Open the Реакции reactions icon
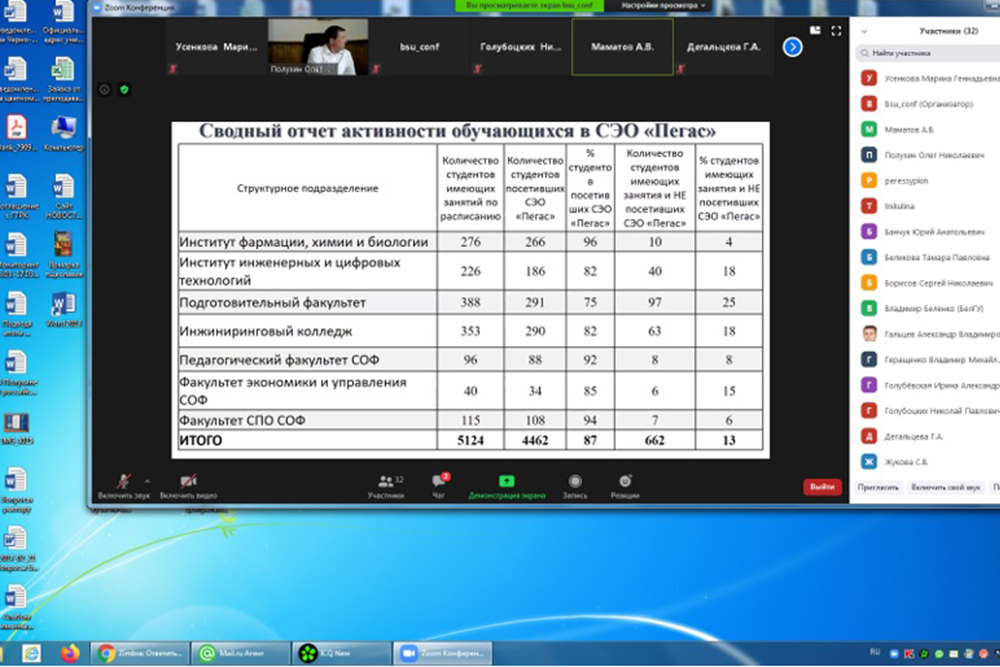The width and height of the screenshot is (1000, 667). point(625,482)
